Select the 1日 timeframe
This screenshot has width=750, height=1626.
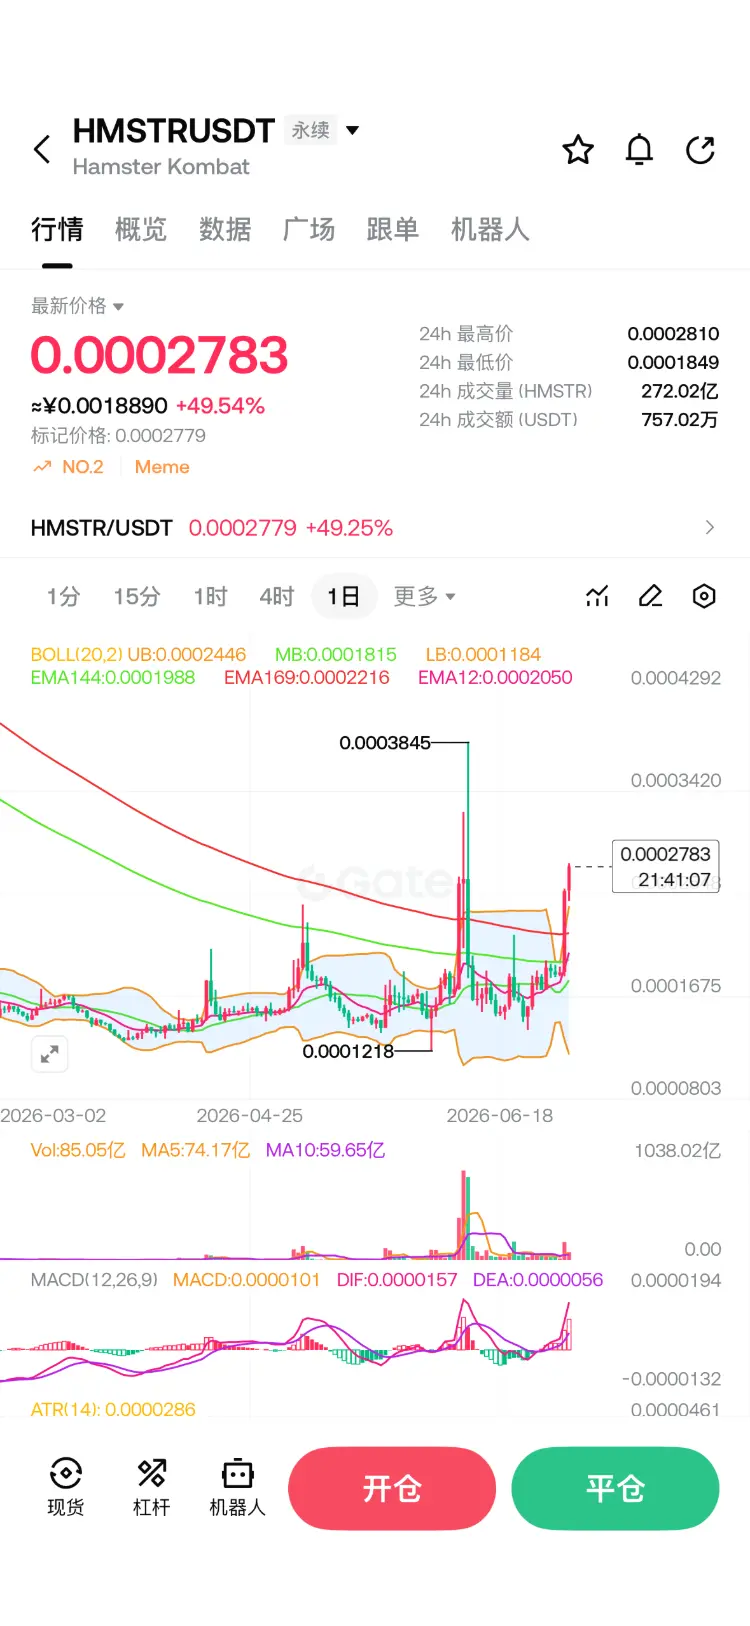pos(343,597)
